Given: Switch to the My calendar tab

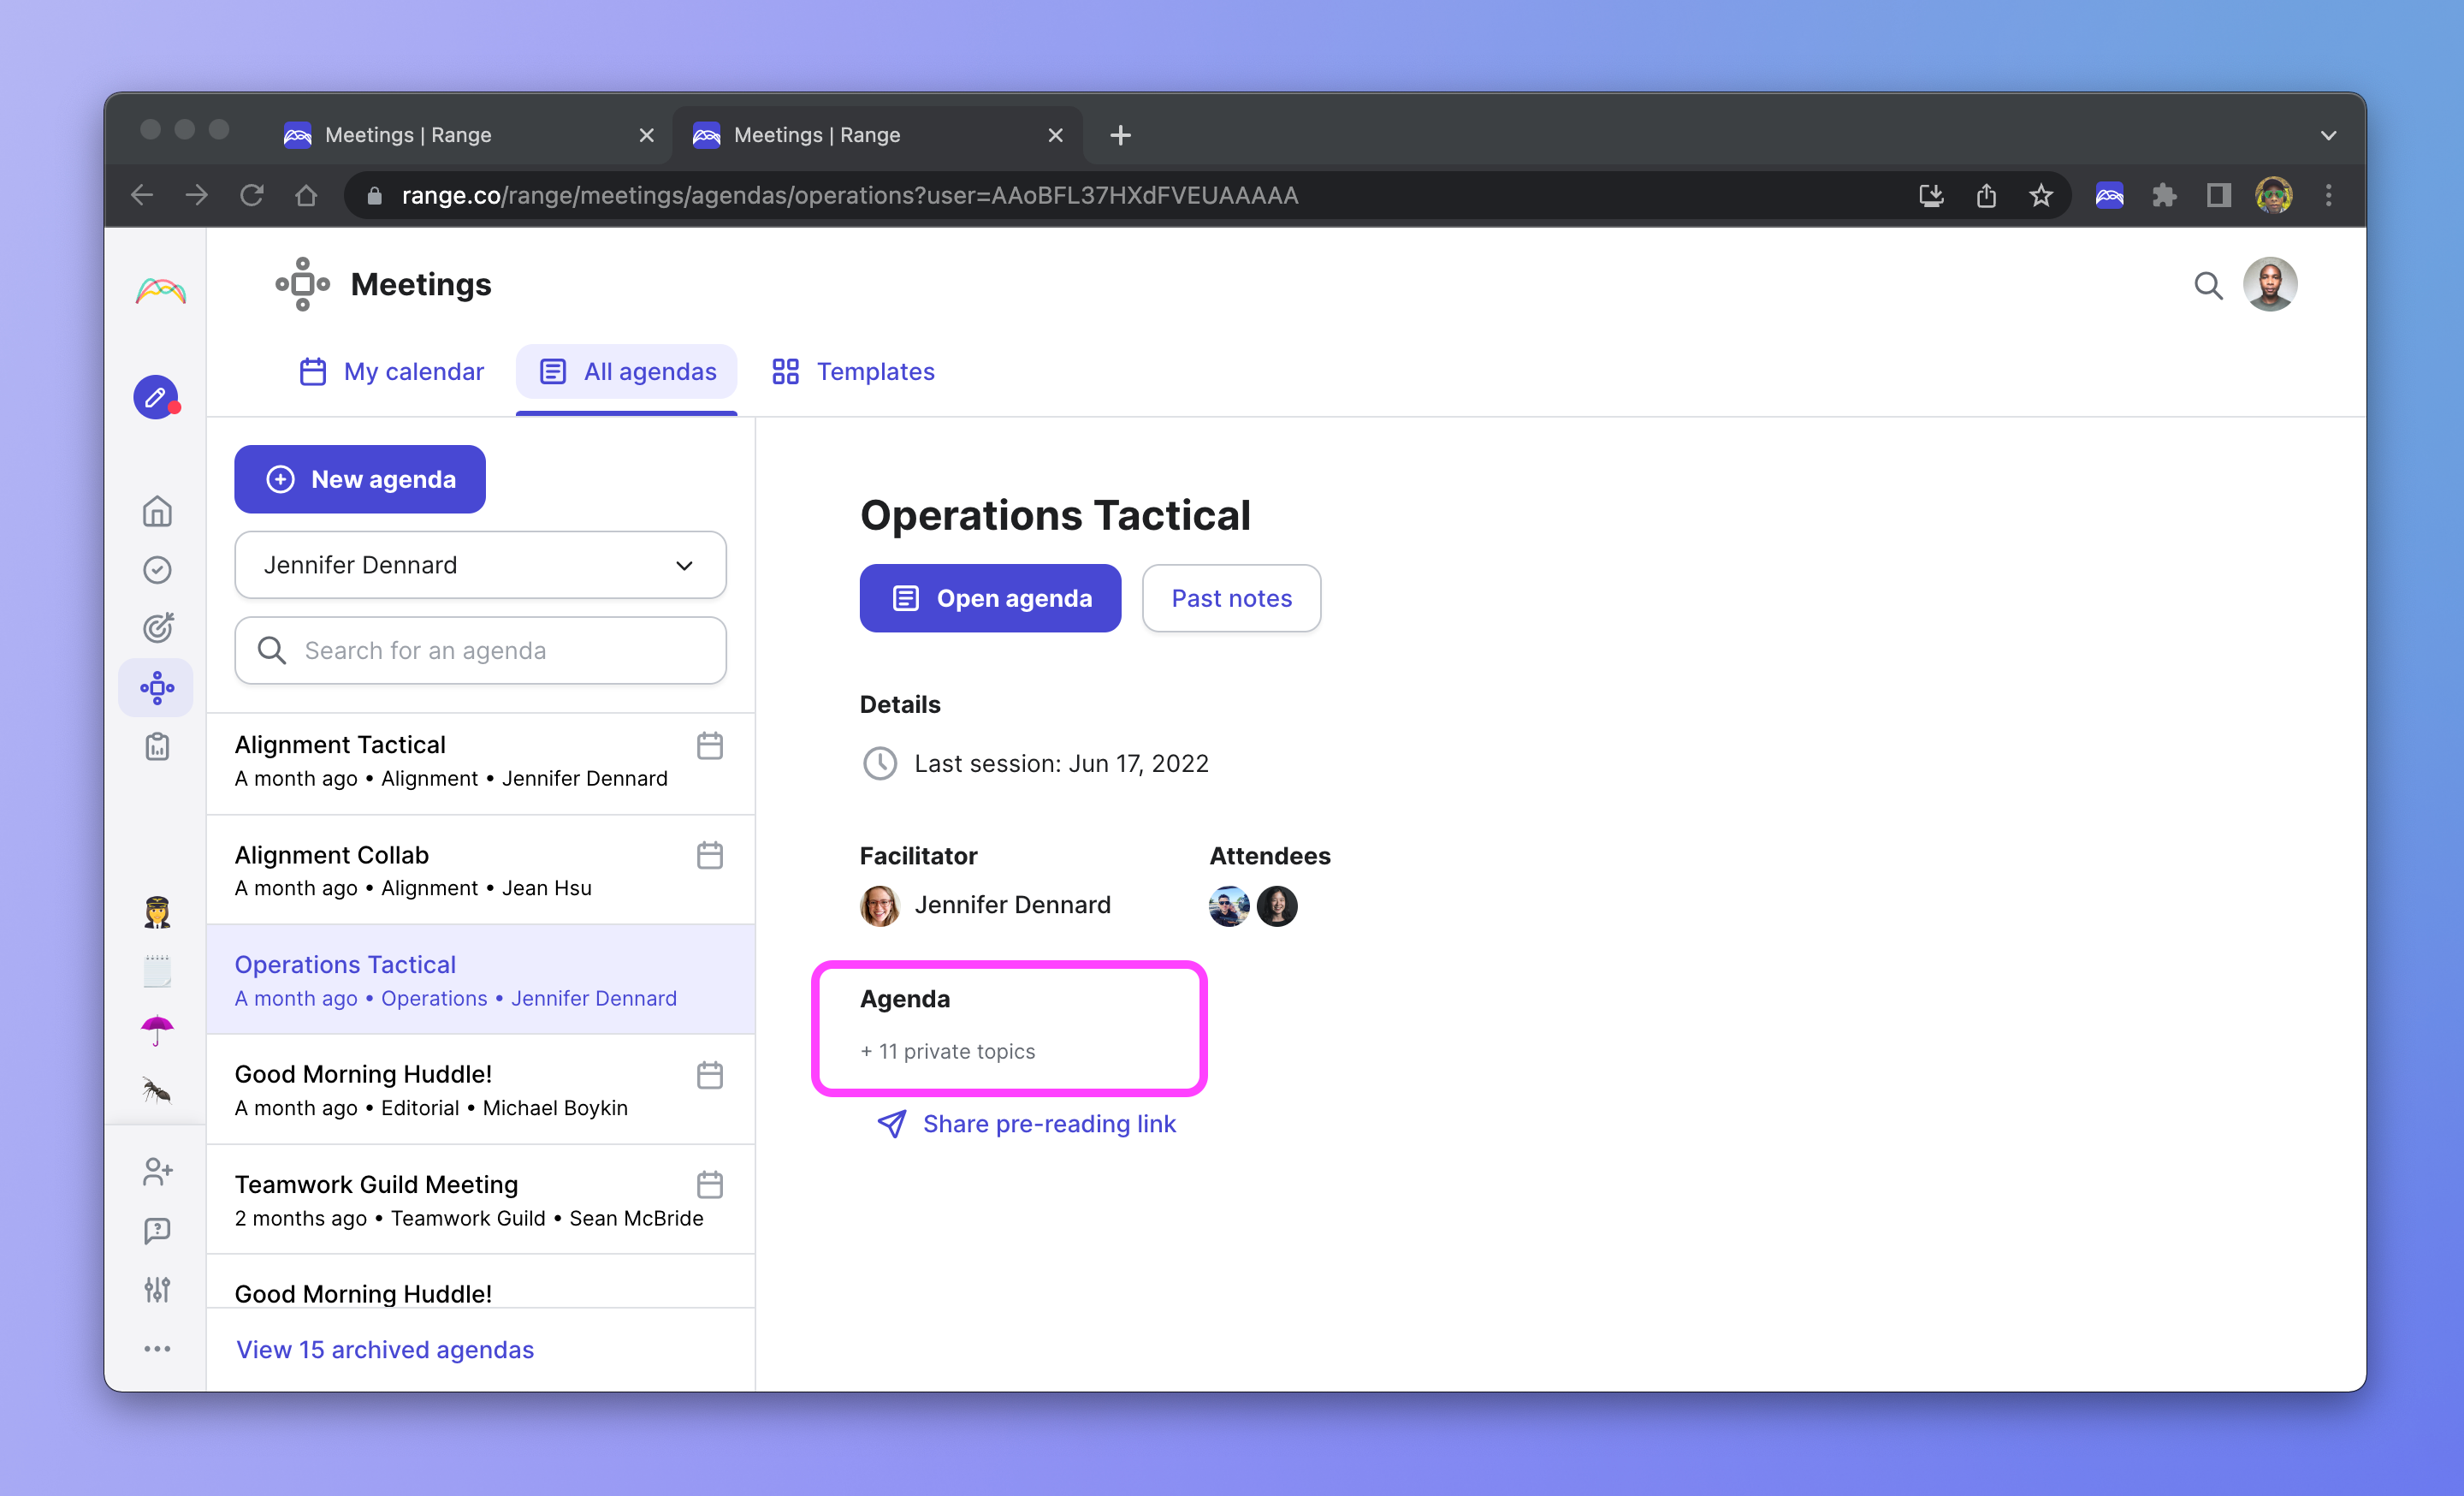Looking at the screenshot, I should [391, 372].
